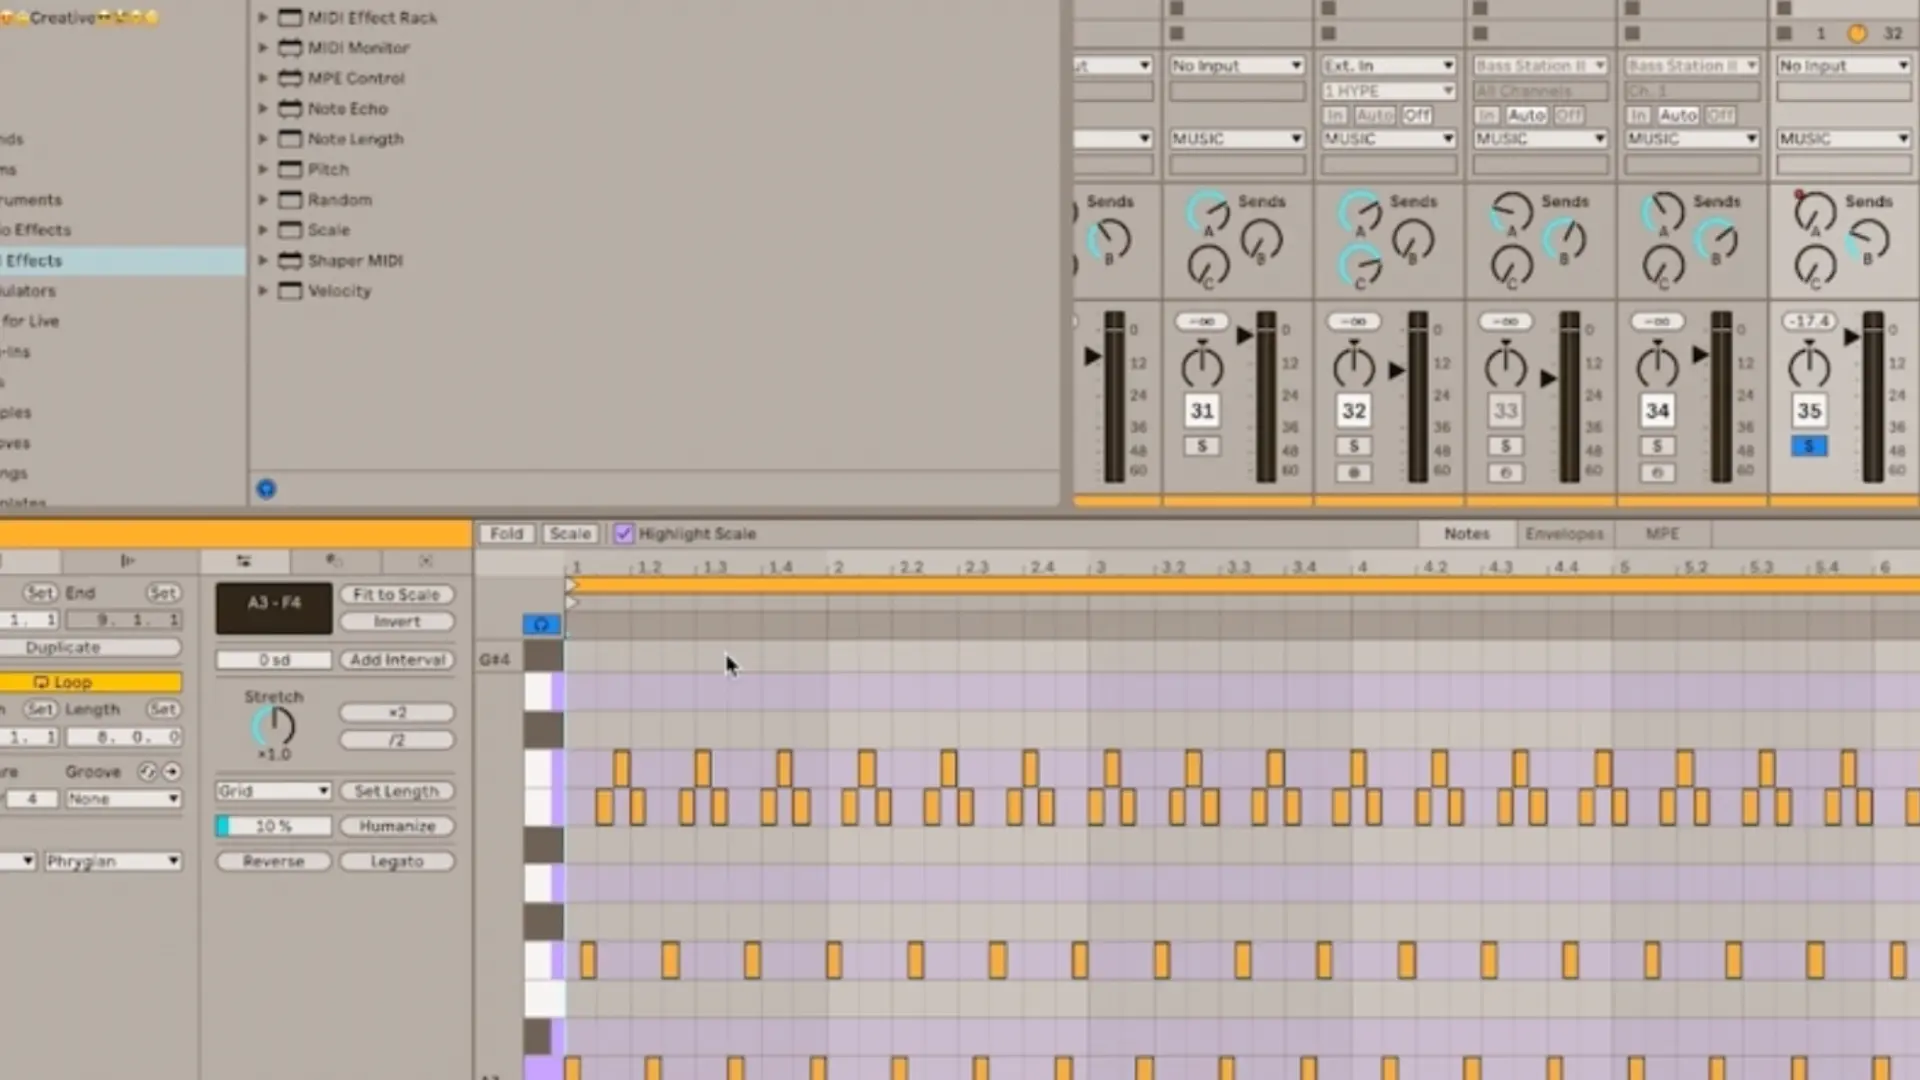Click the loop start marker in the ruler

coord(572,585)
